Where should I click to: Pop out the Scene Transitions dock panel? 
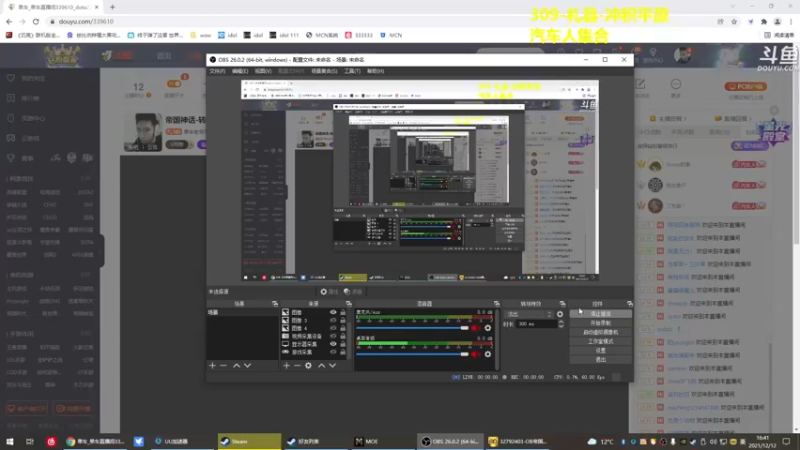(x=562, y=304)
